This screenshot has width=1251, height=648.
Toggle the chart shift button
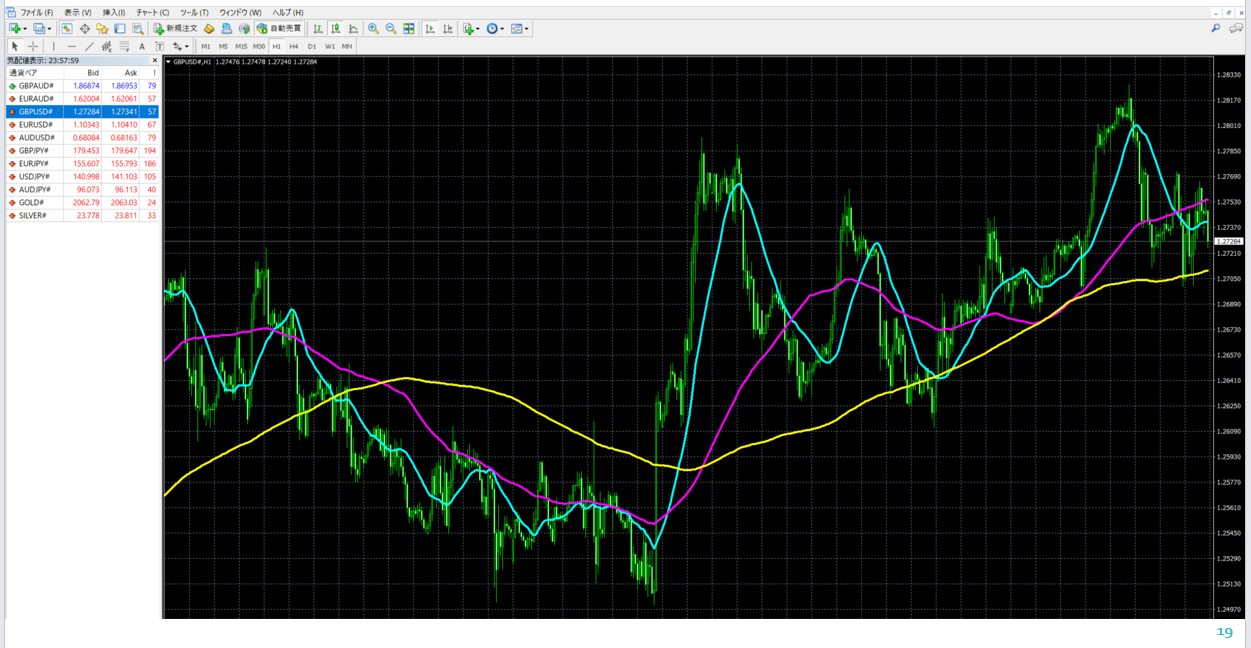tap(447, 29)
